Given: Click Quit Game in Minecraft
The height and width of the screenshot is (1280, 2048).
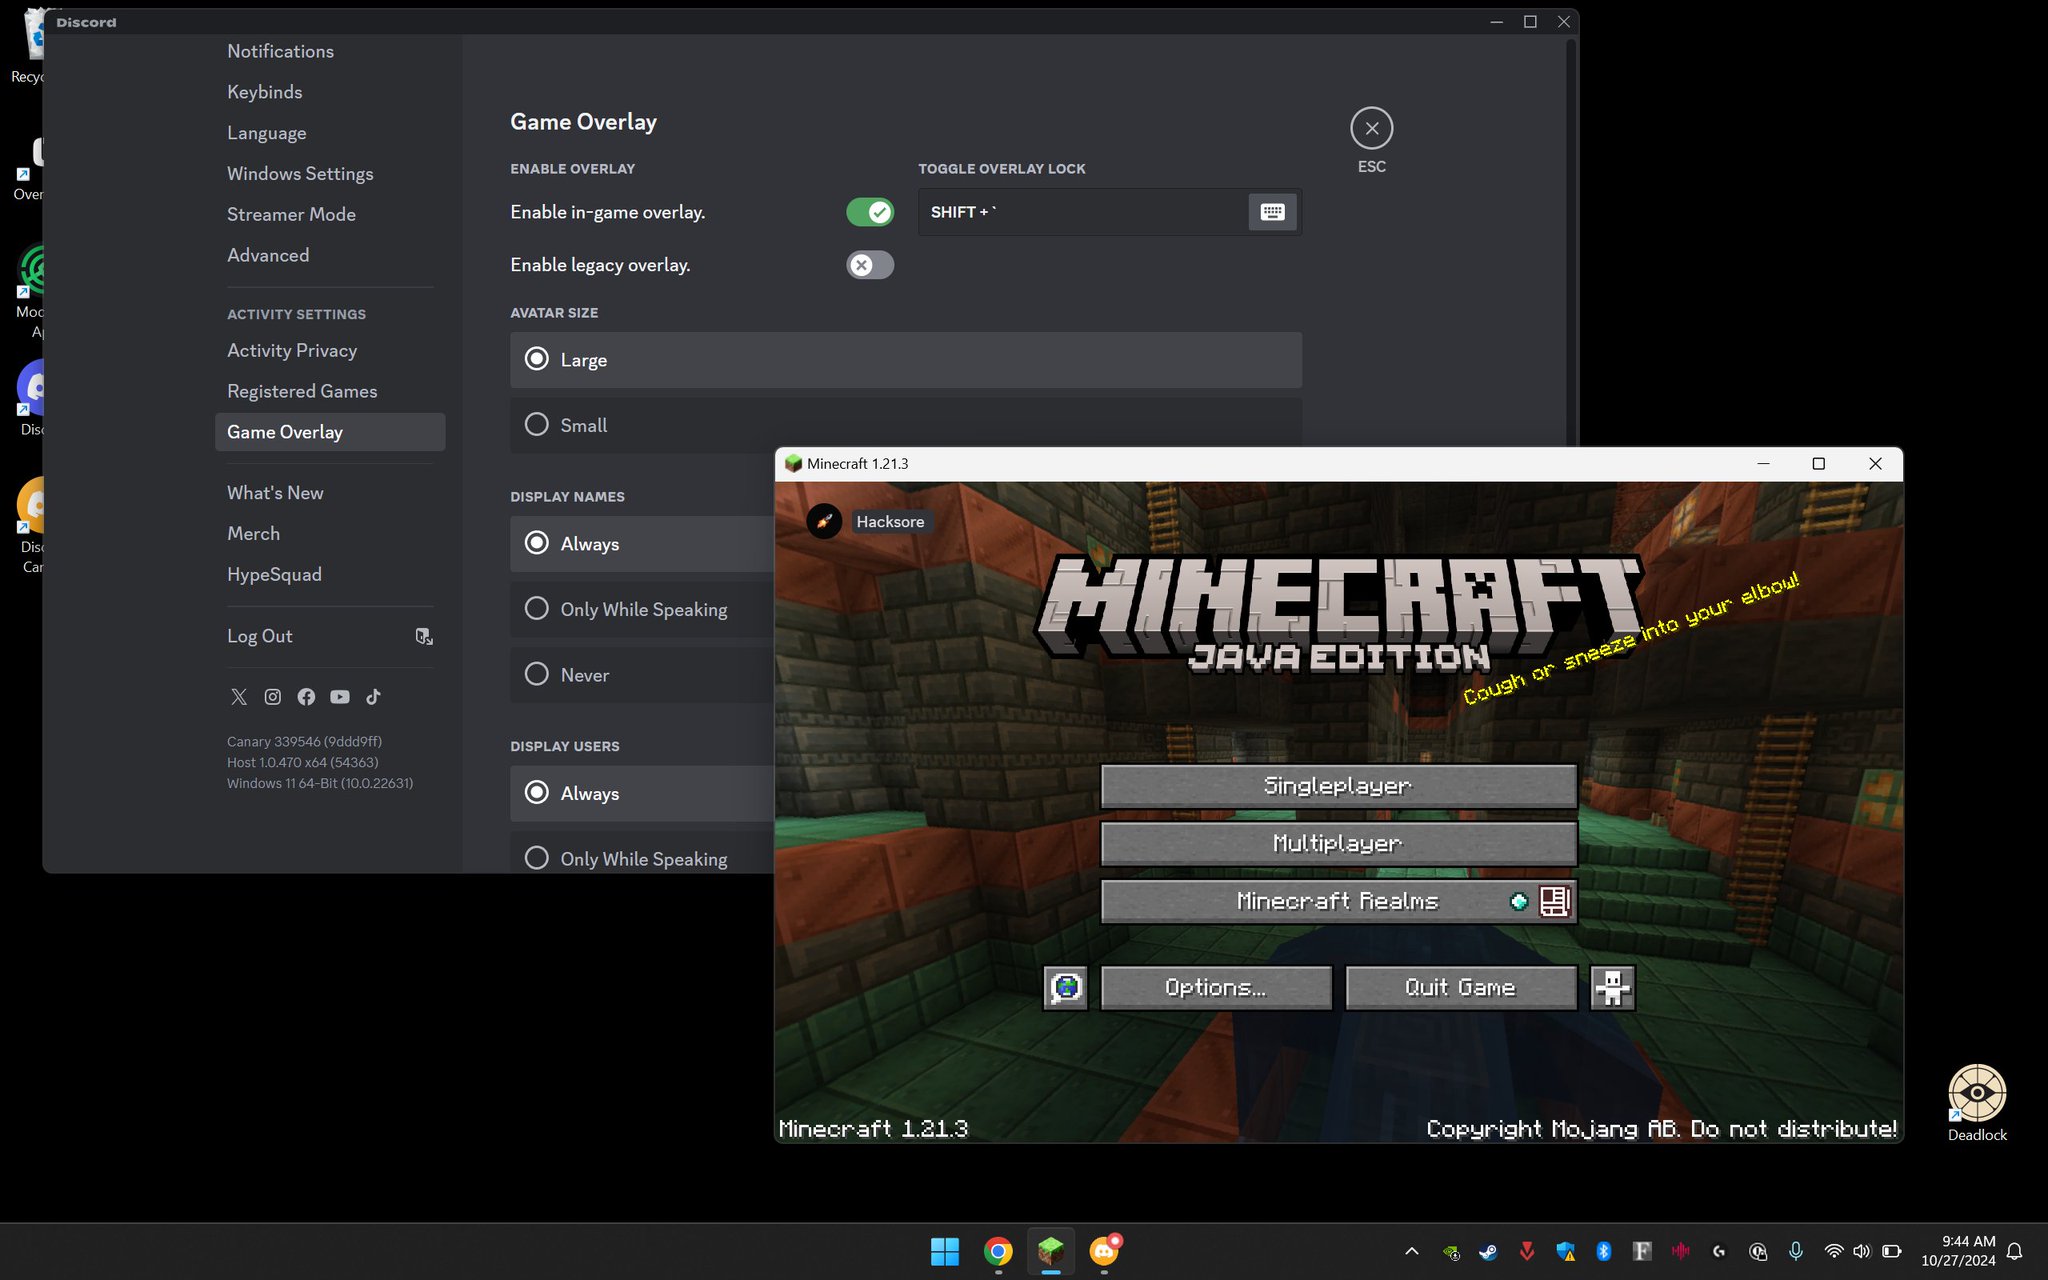Looking at the screenshot, I should click(x=1461, y=988).
